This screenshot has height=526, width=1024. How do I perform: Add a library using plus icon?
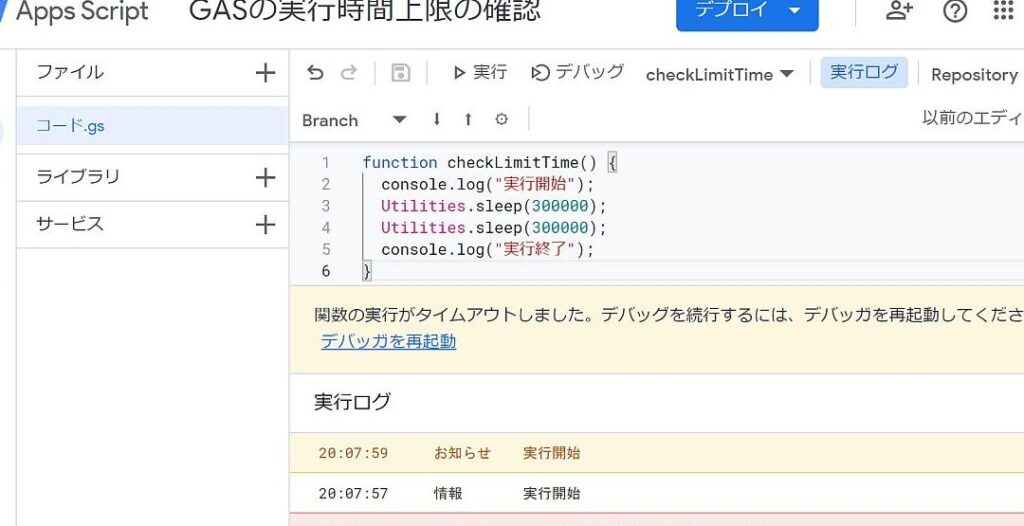point(265,177)
